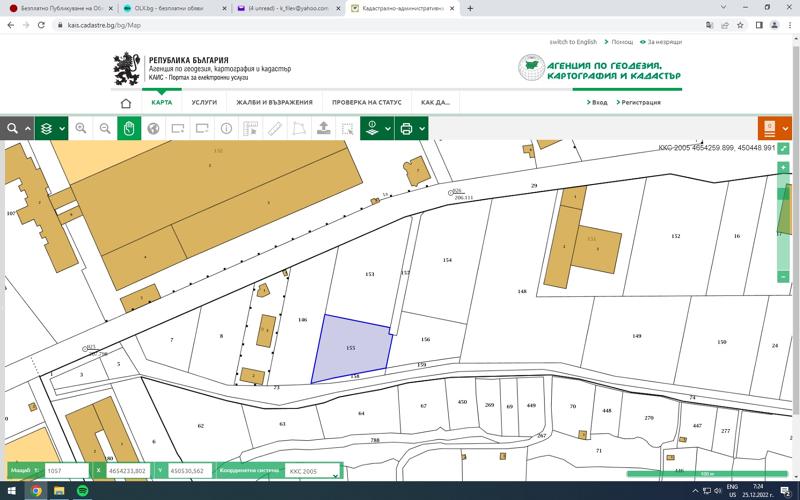Click the X coordinate input field
Image resolution: width=800 pixels, height=500 pixels.
coord(128,471)
